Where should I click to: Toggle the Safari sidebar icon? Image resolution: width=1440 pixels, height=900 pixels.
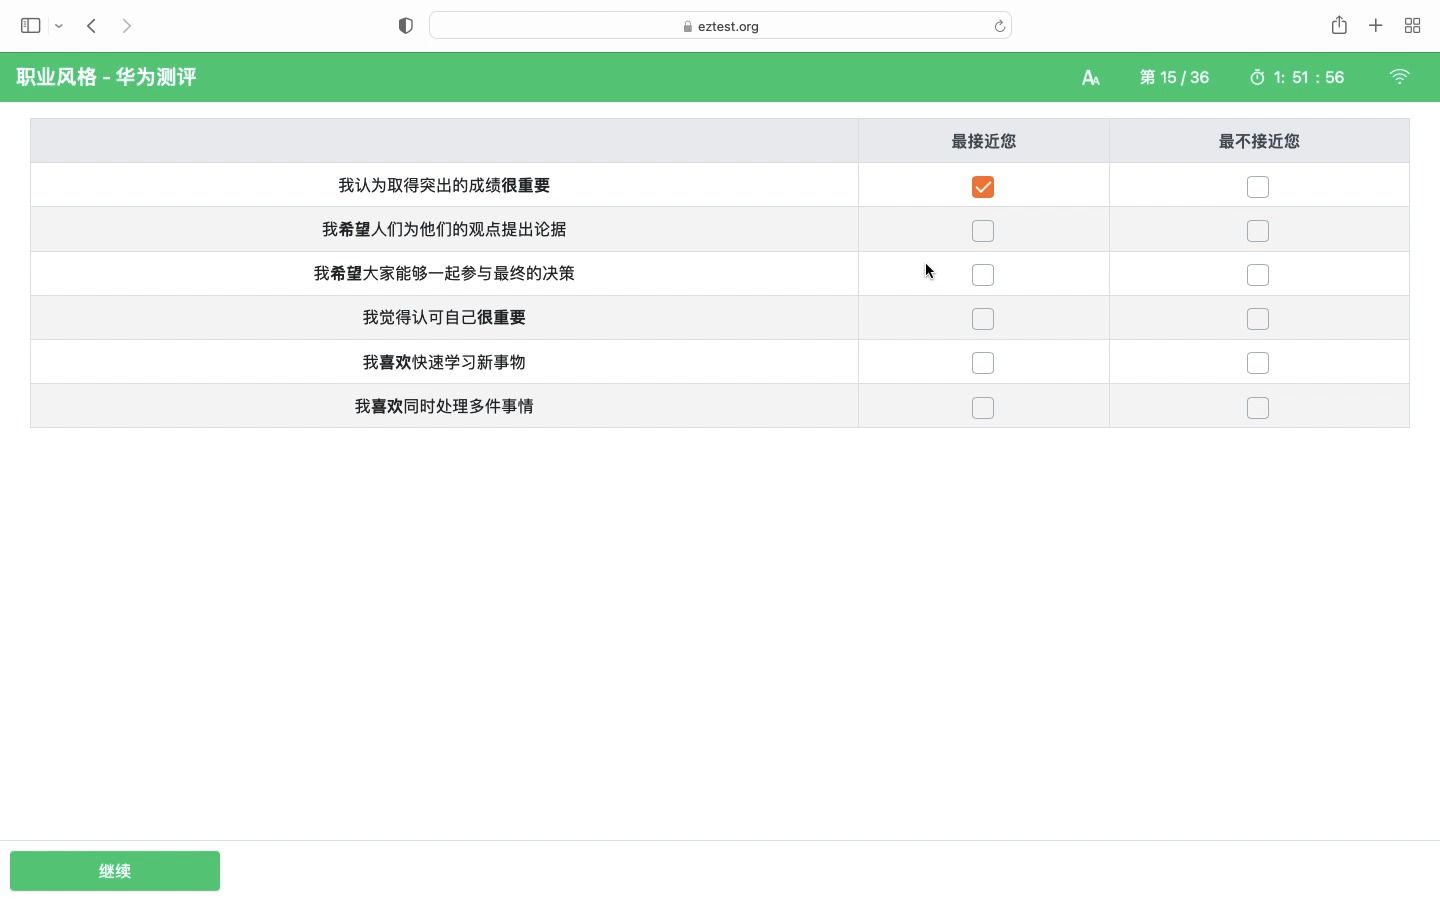click(30, 26)
